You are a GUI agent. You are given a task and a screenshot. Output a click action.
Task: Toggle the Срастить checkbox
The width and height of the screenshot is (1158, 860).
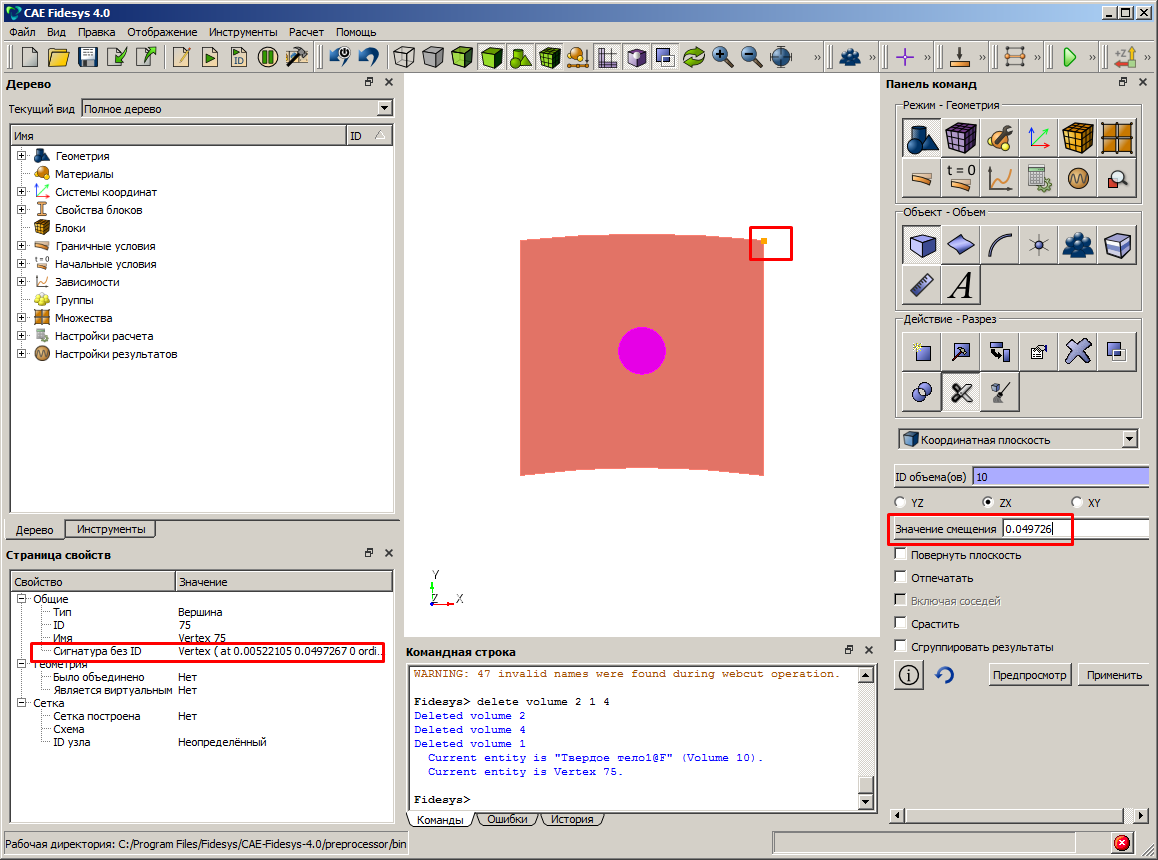point(900,623)
